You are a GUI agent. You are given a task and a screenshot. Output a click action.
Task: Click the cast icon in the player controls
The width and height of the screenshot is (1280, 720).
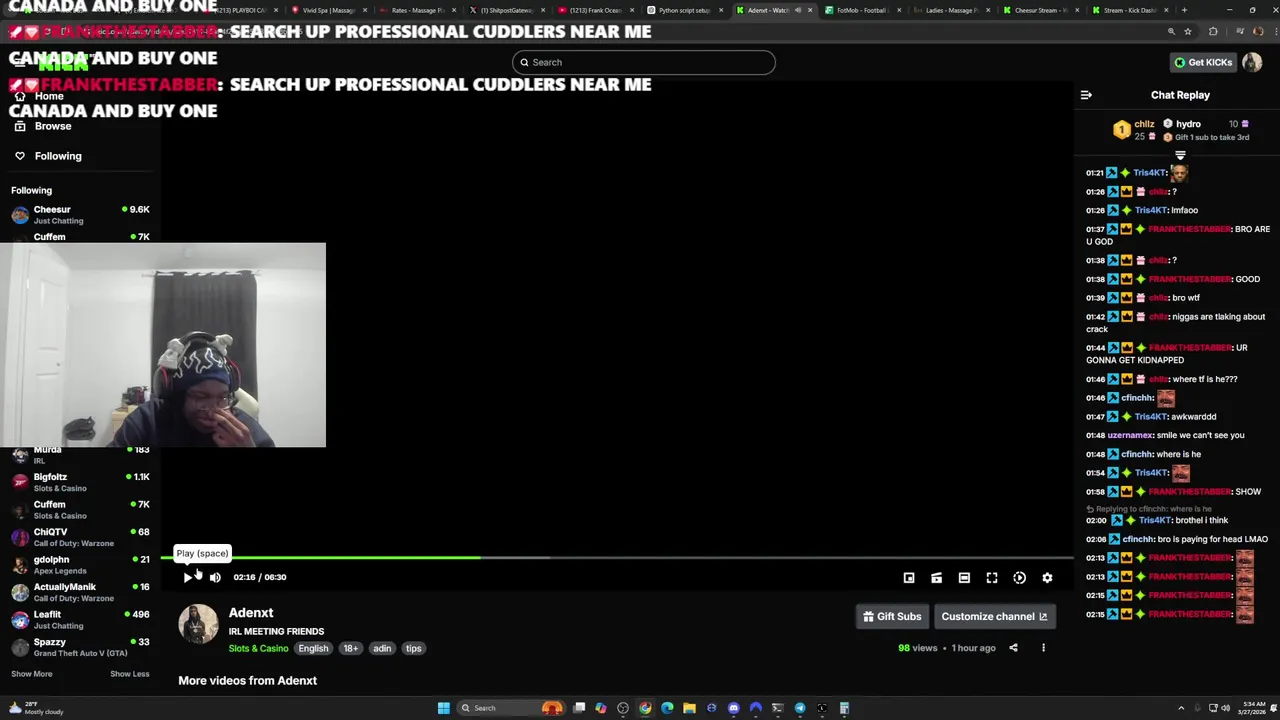click(936, 578)
